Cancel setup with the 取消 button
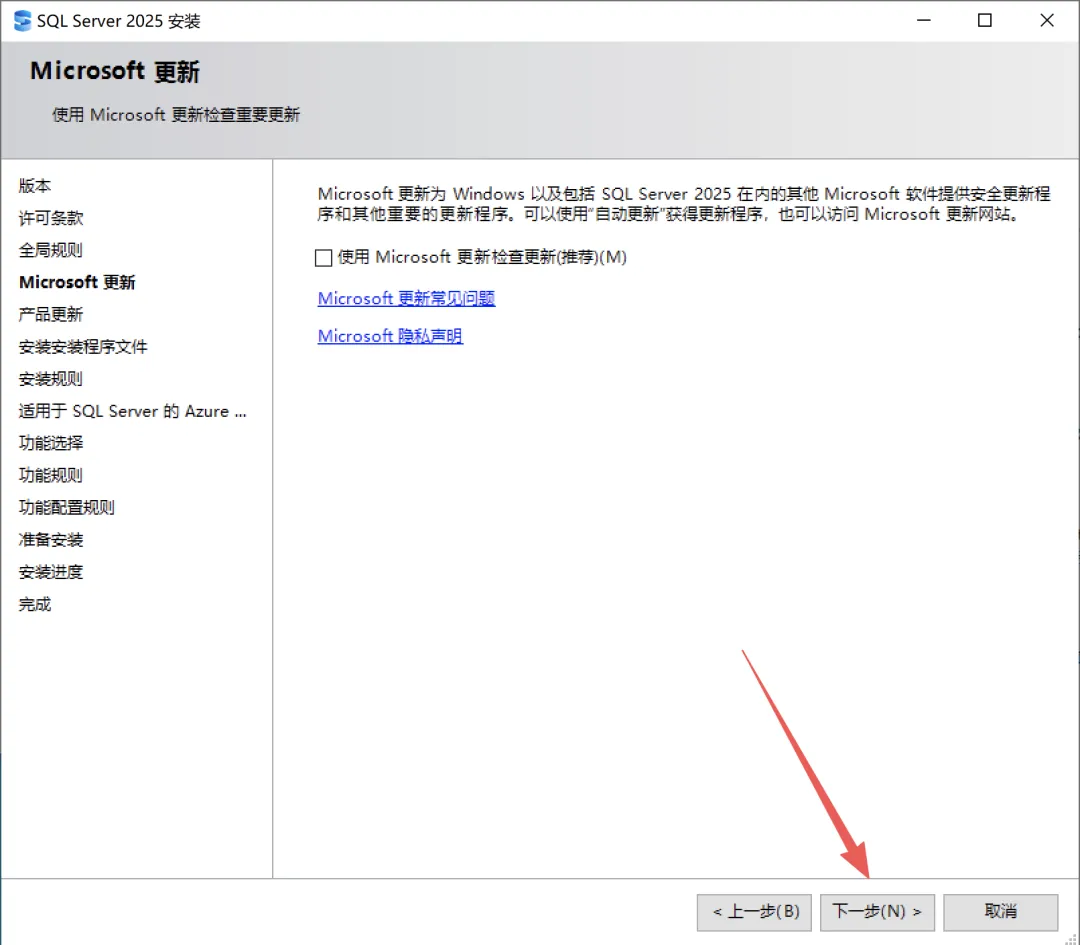 click(x=1000, y=912)
